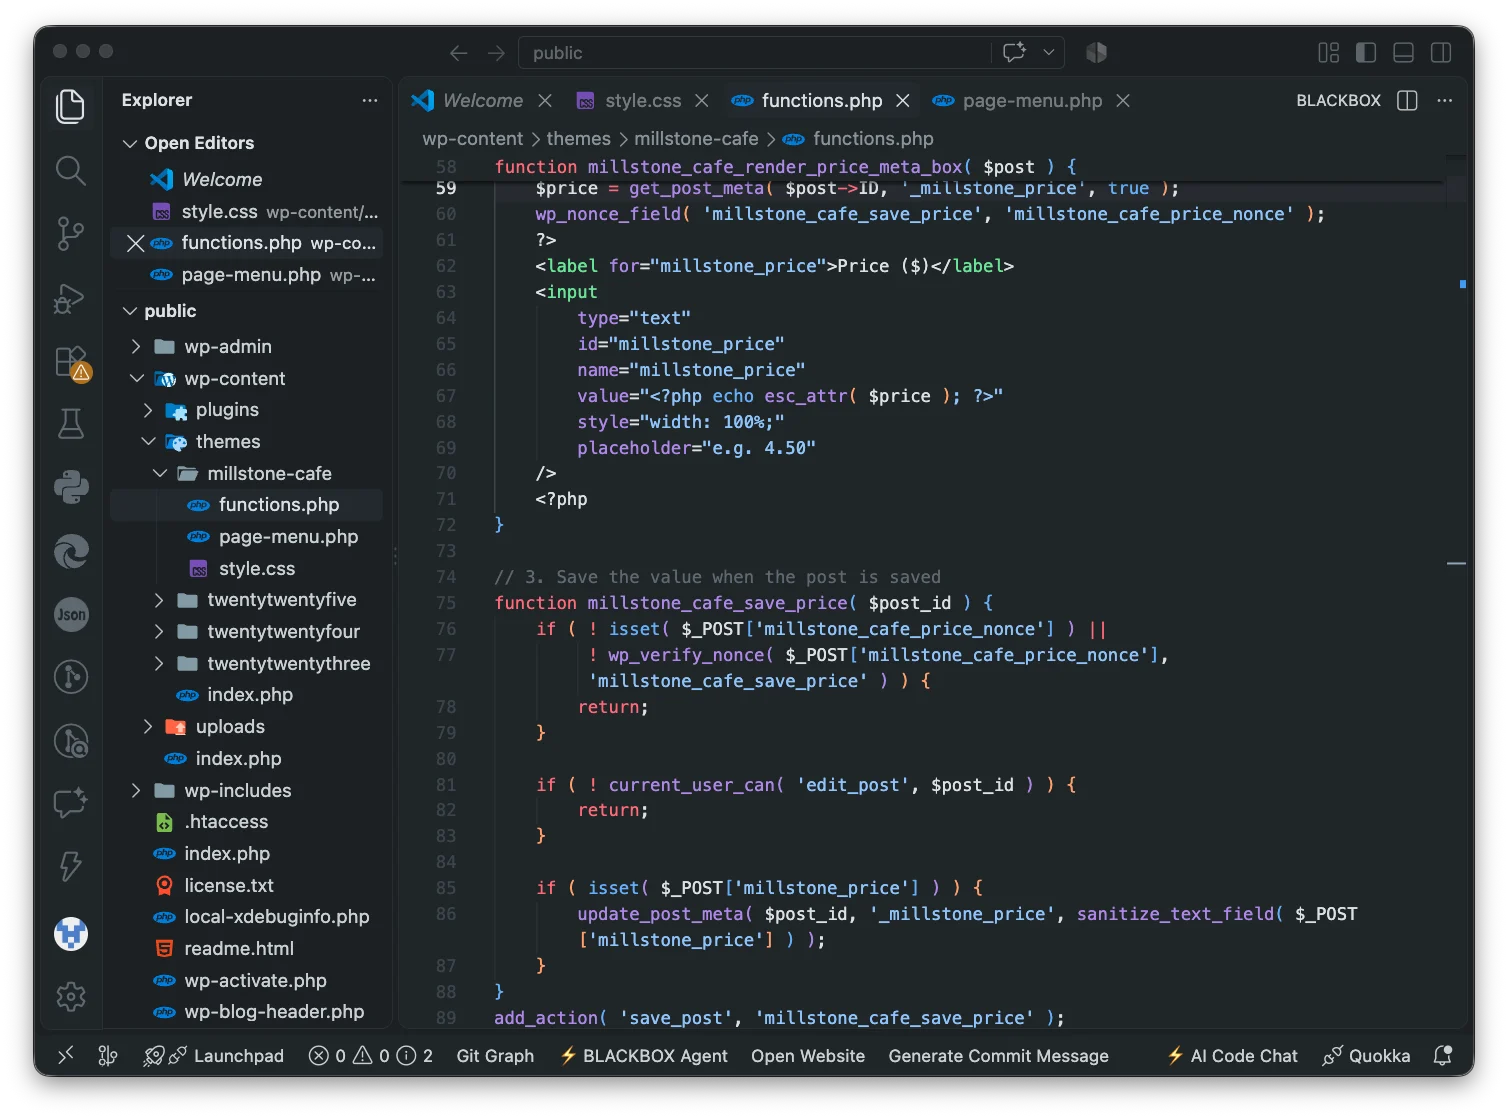Click Customize Layout icon
The width and height of the screenshot is (1508, 1118).
pos(1328,52)
